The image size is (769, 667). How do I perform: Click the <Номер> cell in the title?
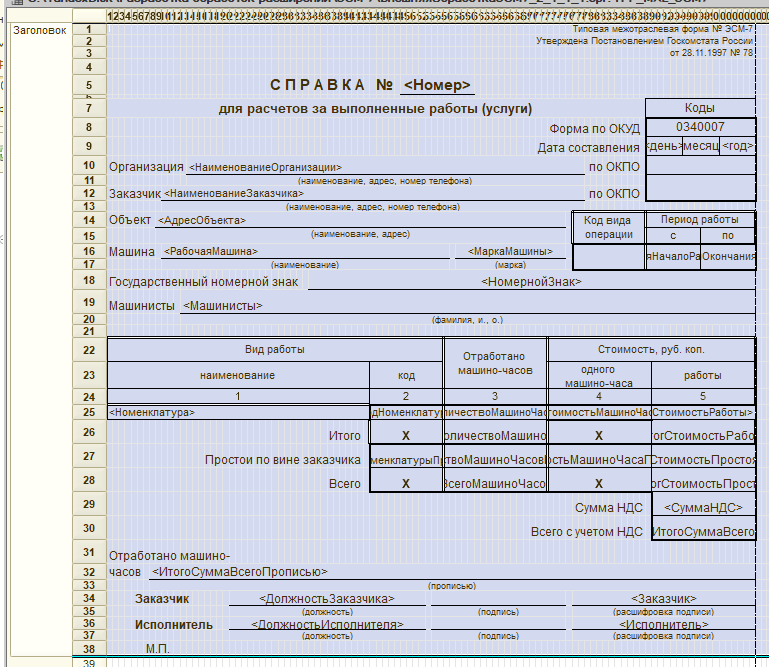[437, 85]
